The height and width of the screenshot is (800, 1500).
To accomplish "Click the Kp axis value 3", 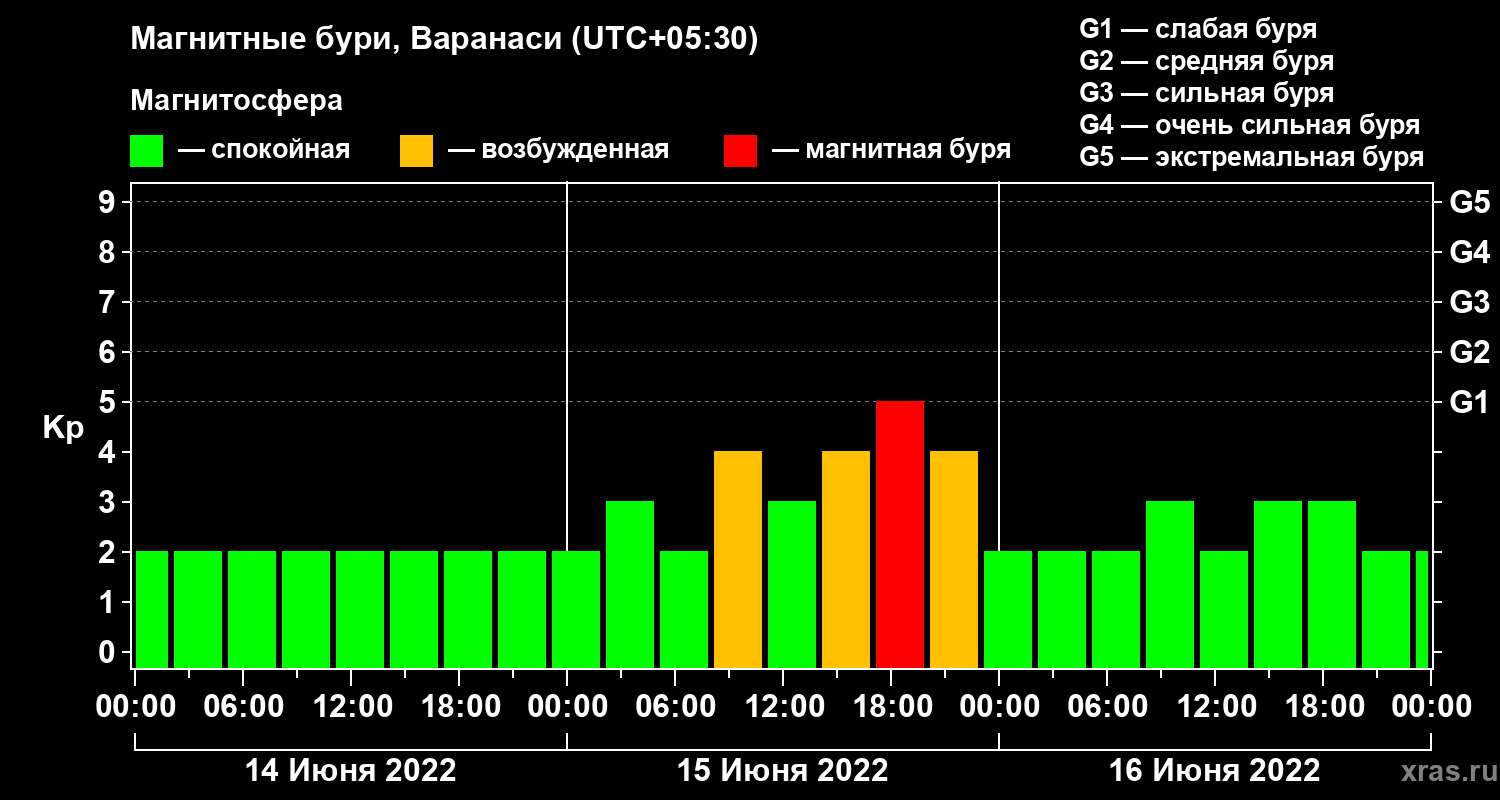I will [x=109, y=502].
